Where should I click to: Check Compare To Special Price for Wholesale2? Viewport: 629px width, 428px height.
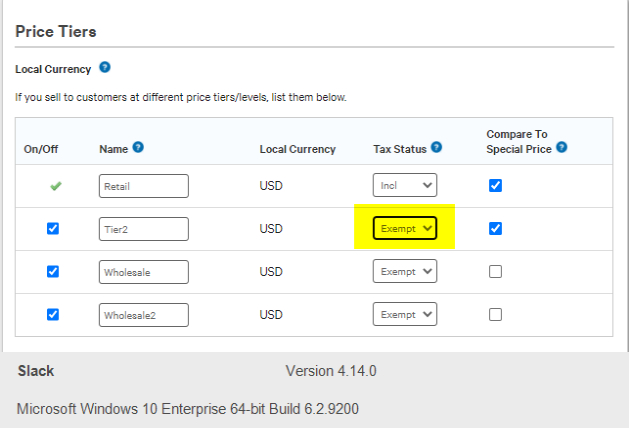[495, 314]
